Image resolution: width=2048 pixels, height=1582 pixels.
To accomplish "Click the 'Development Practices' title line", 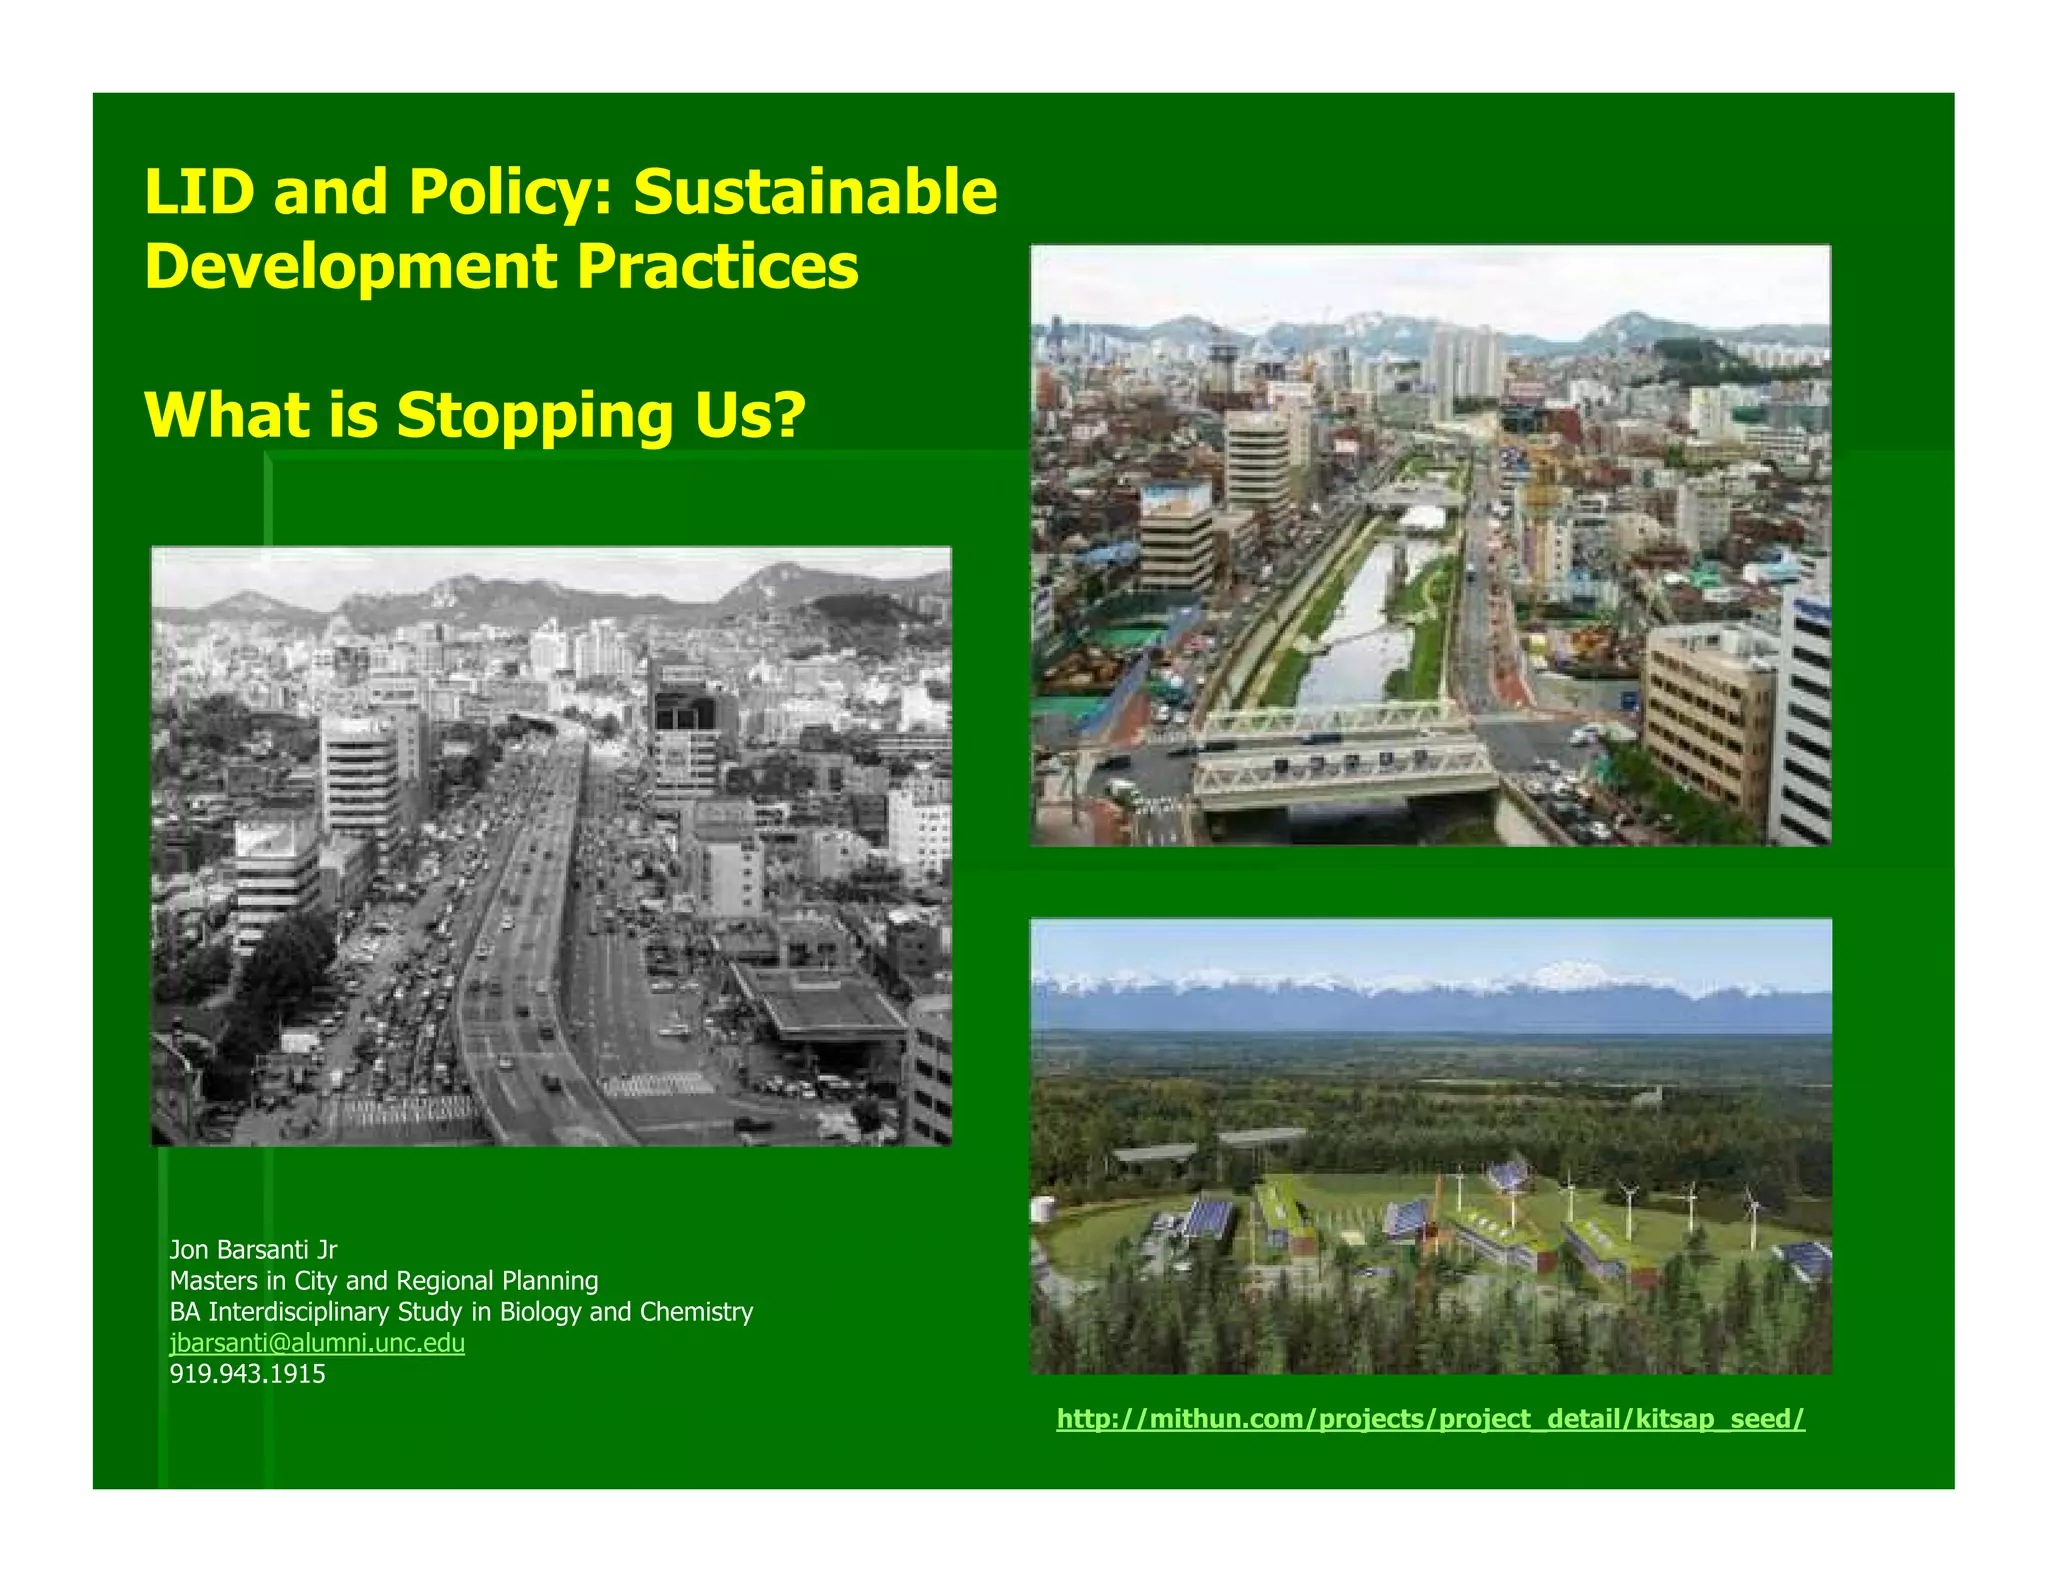I will (501, 266).
